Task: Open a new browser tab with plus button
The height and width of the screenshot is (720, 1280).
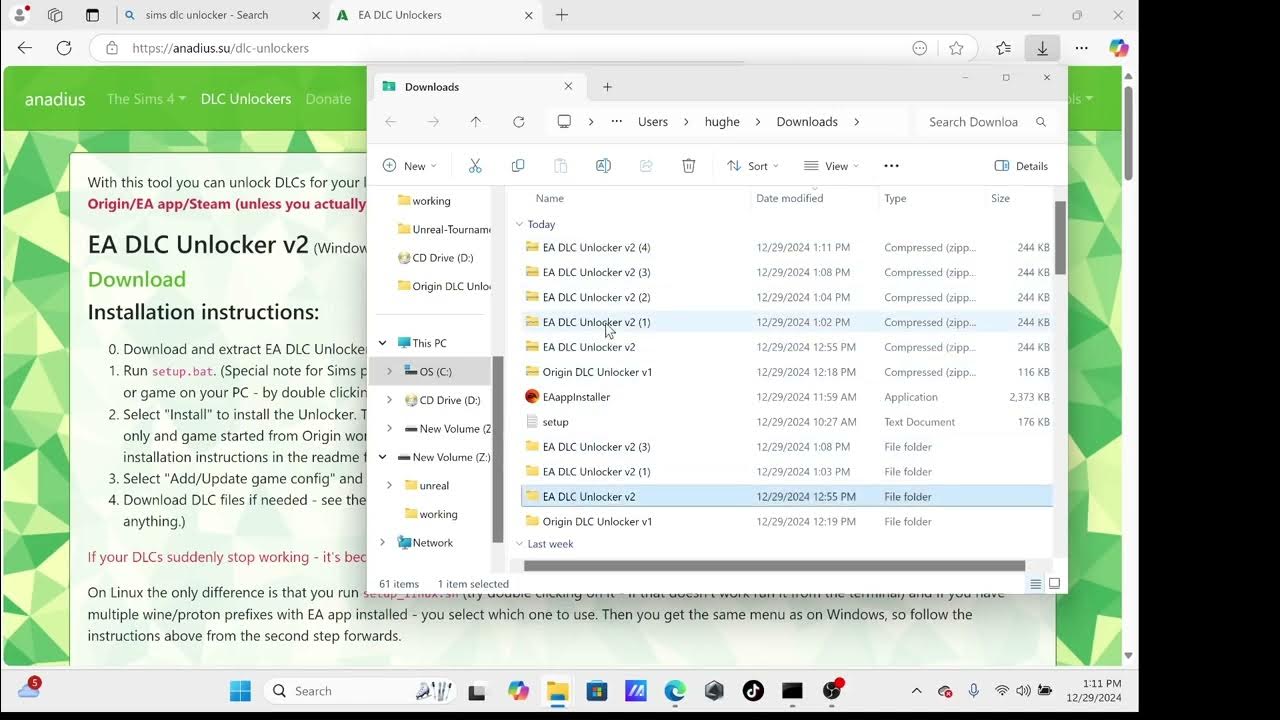Action: tap(562, 15)
